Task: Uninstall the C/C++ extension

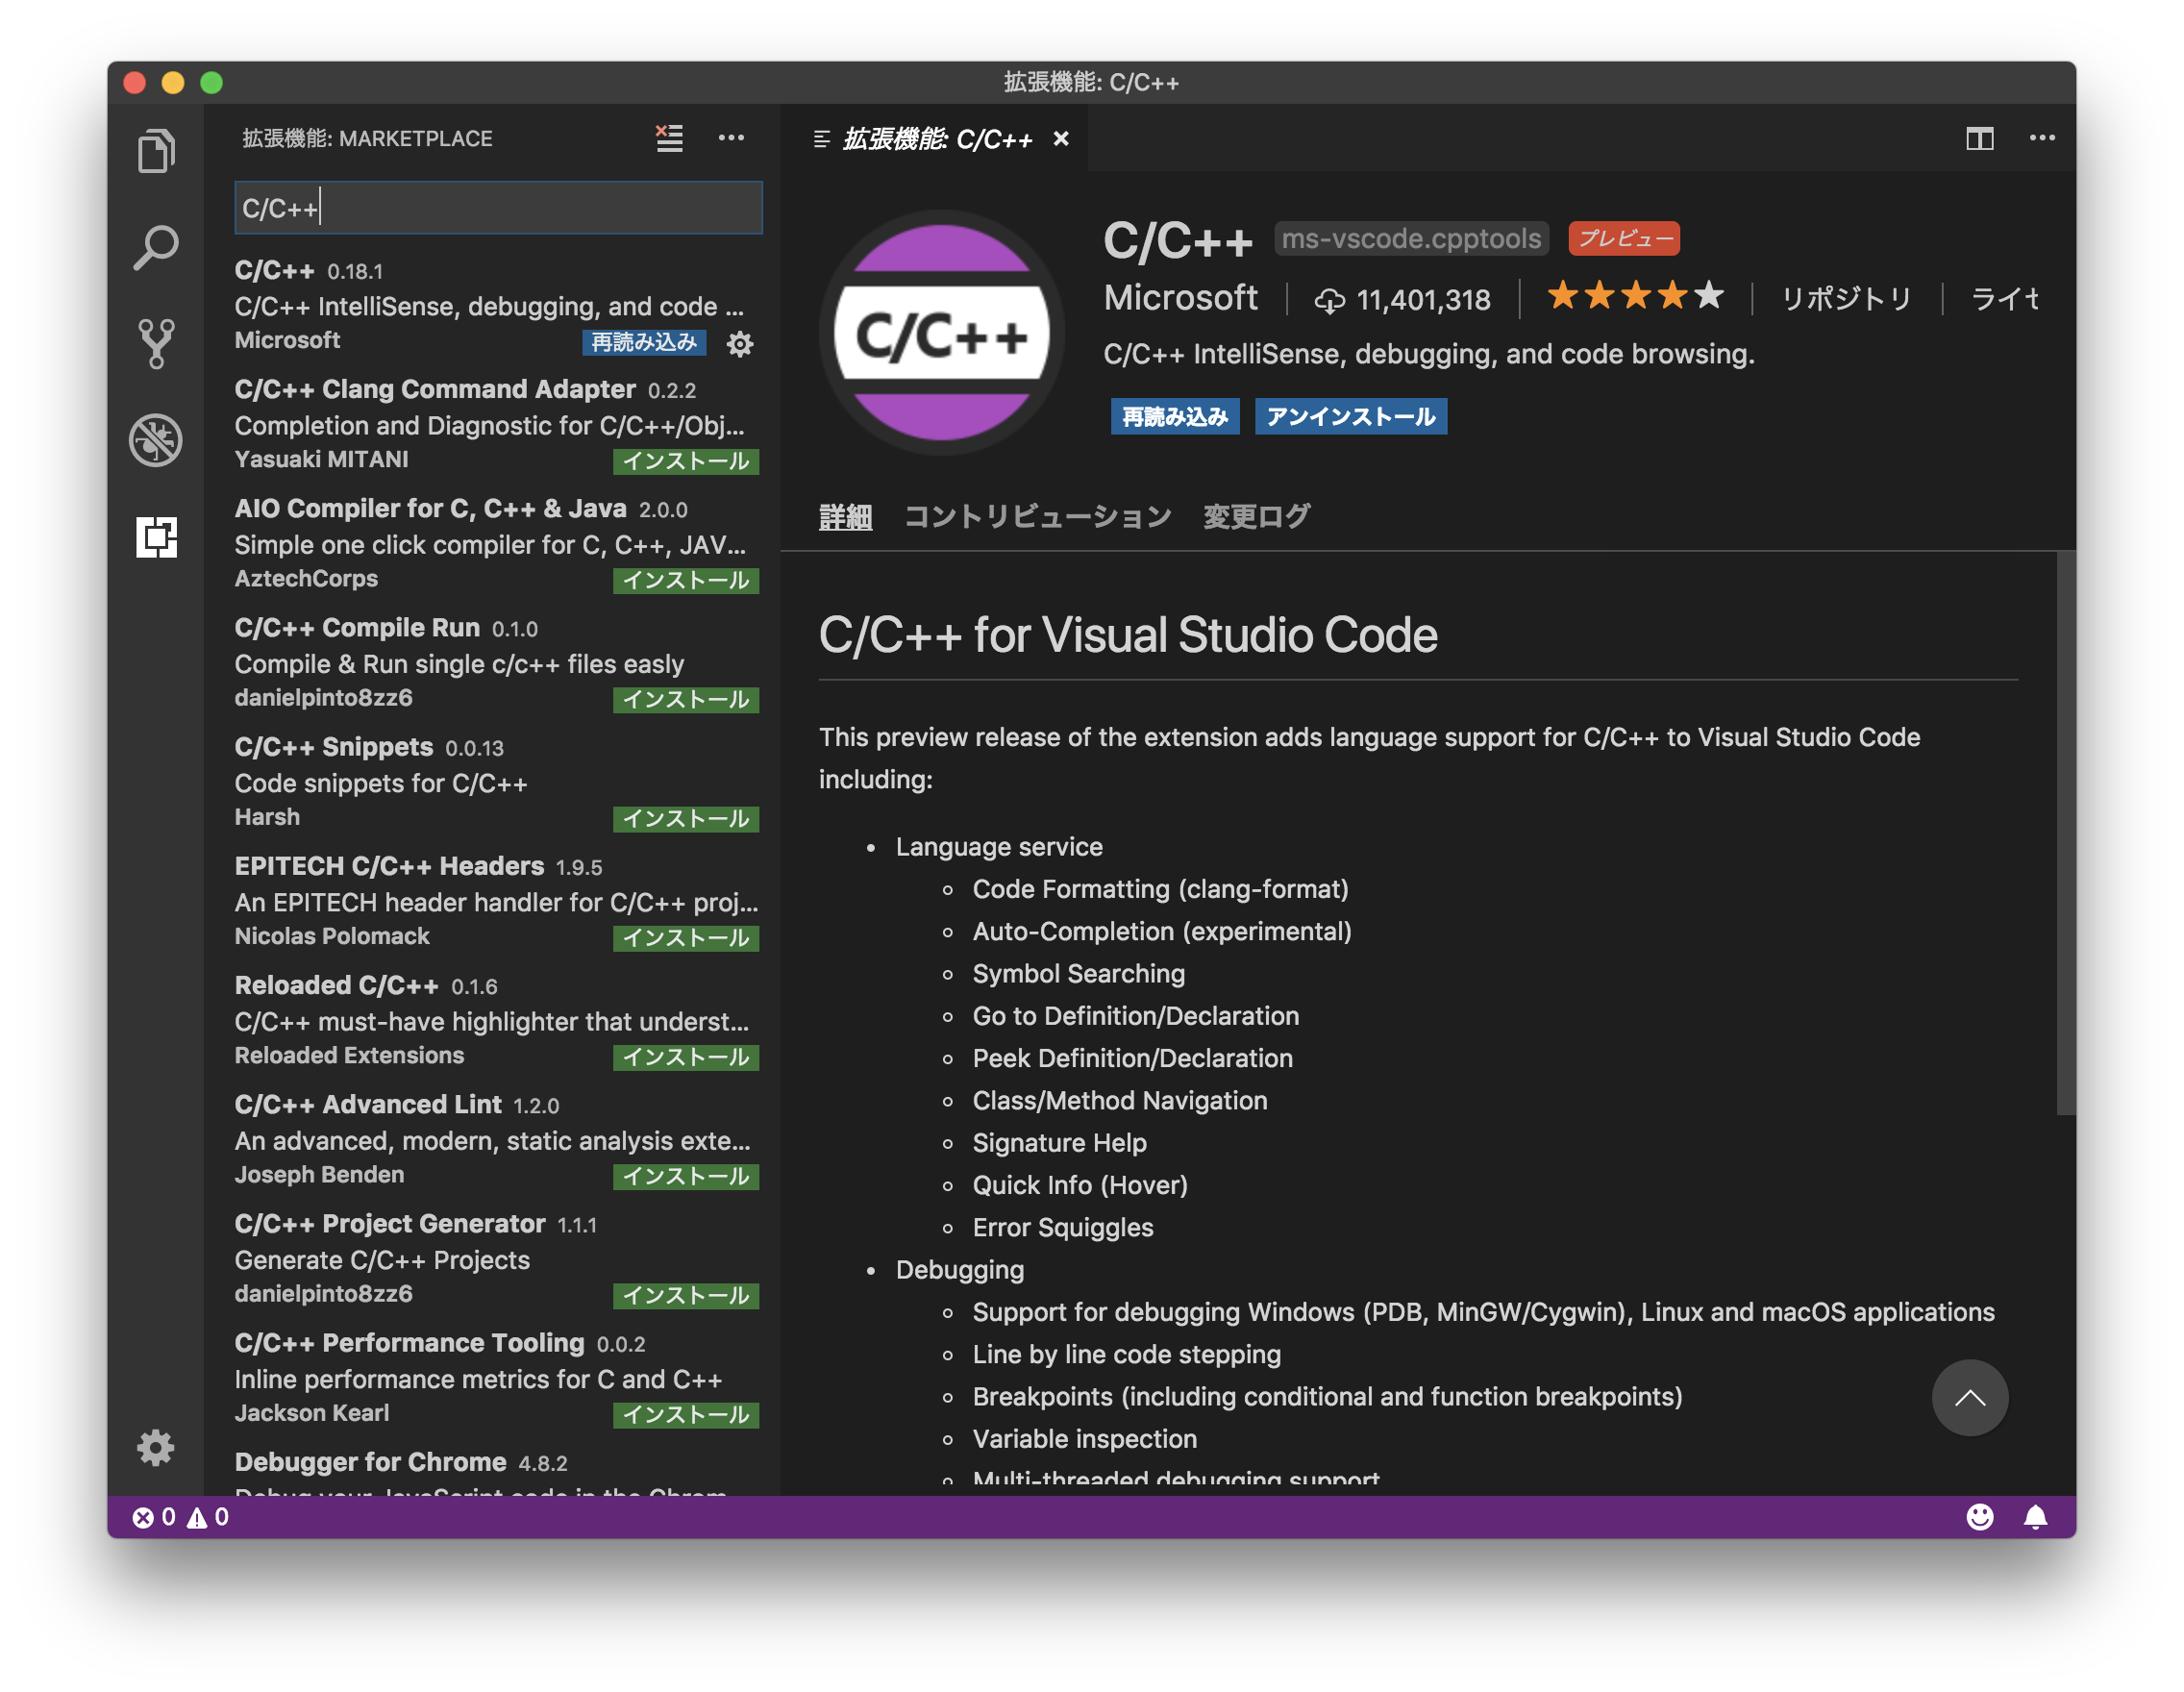Action: tap(1350, 417)
